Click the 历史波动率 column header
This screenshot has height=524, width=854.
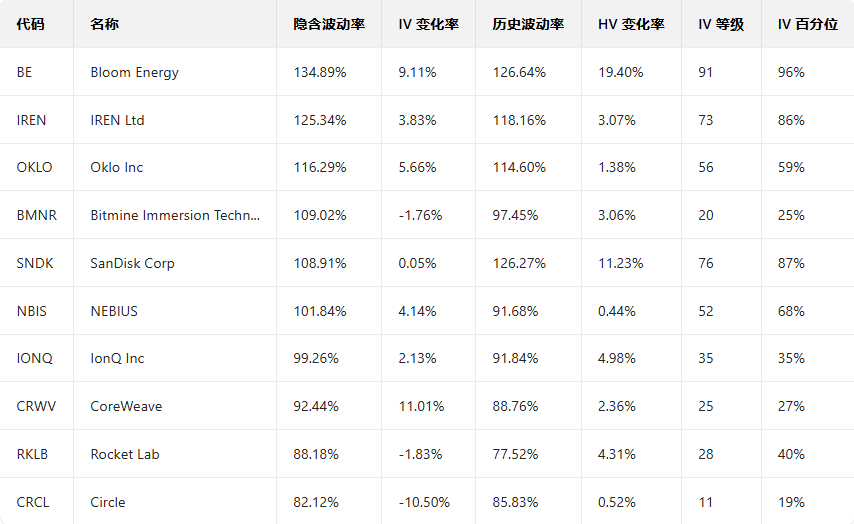pos(528,24)
